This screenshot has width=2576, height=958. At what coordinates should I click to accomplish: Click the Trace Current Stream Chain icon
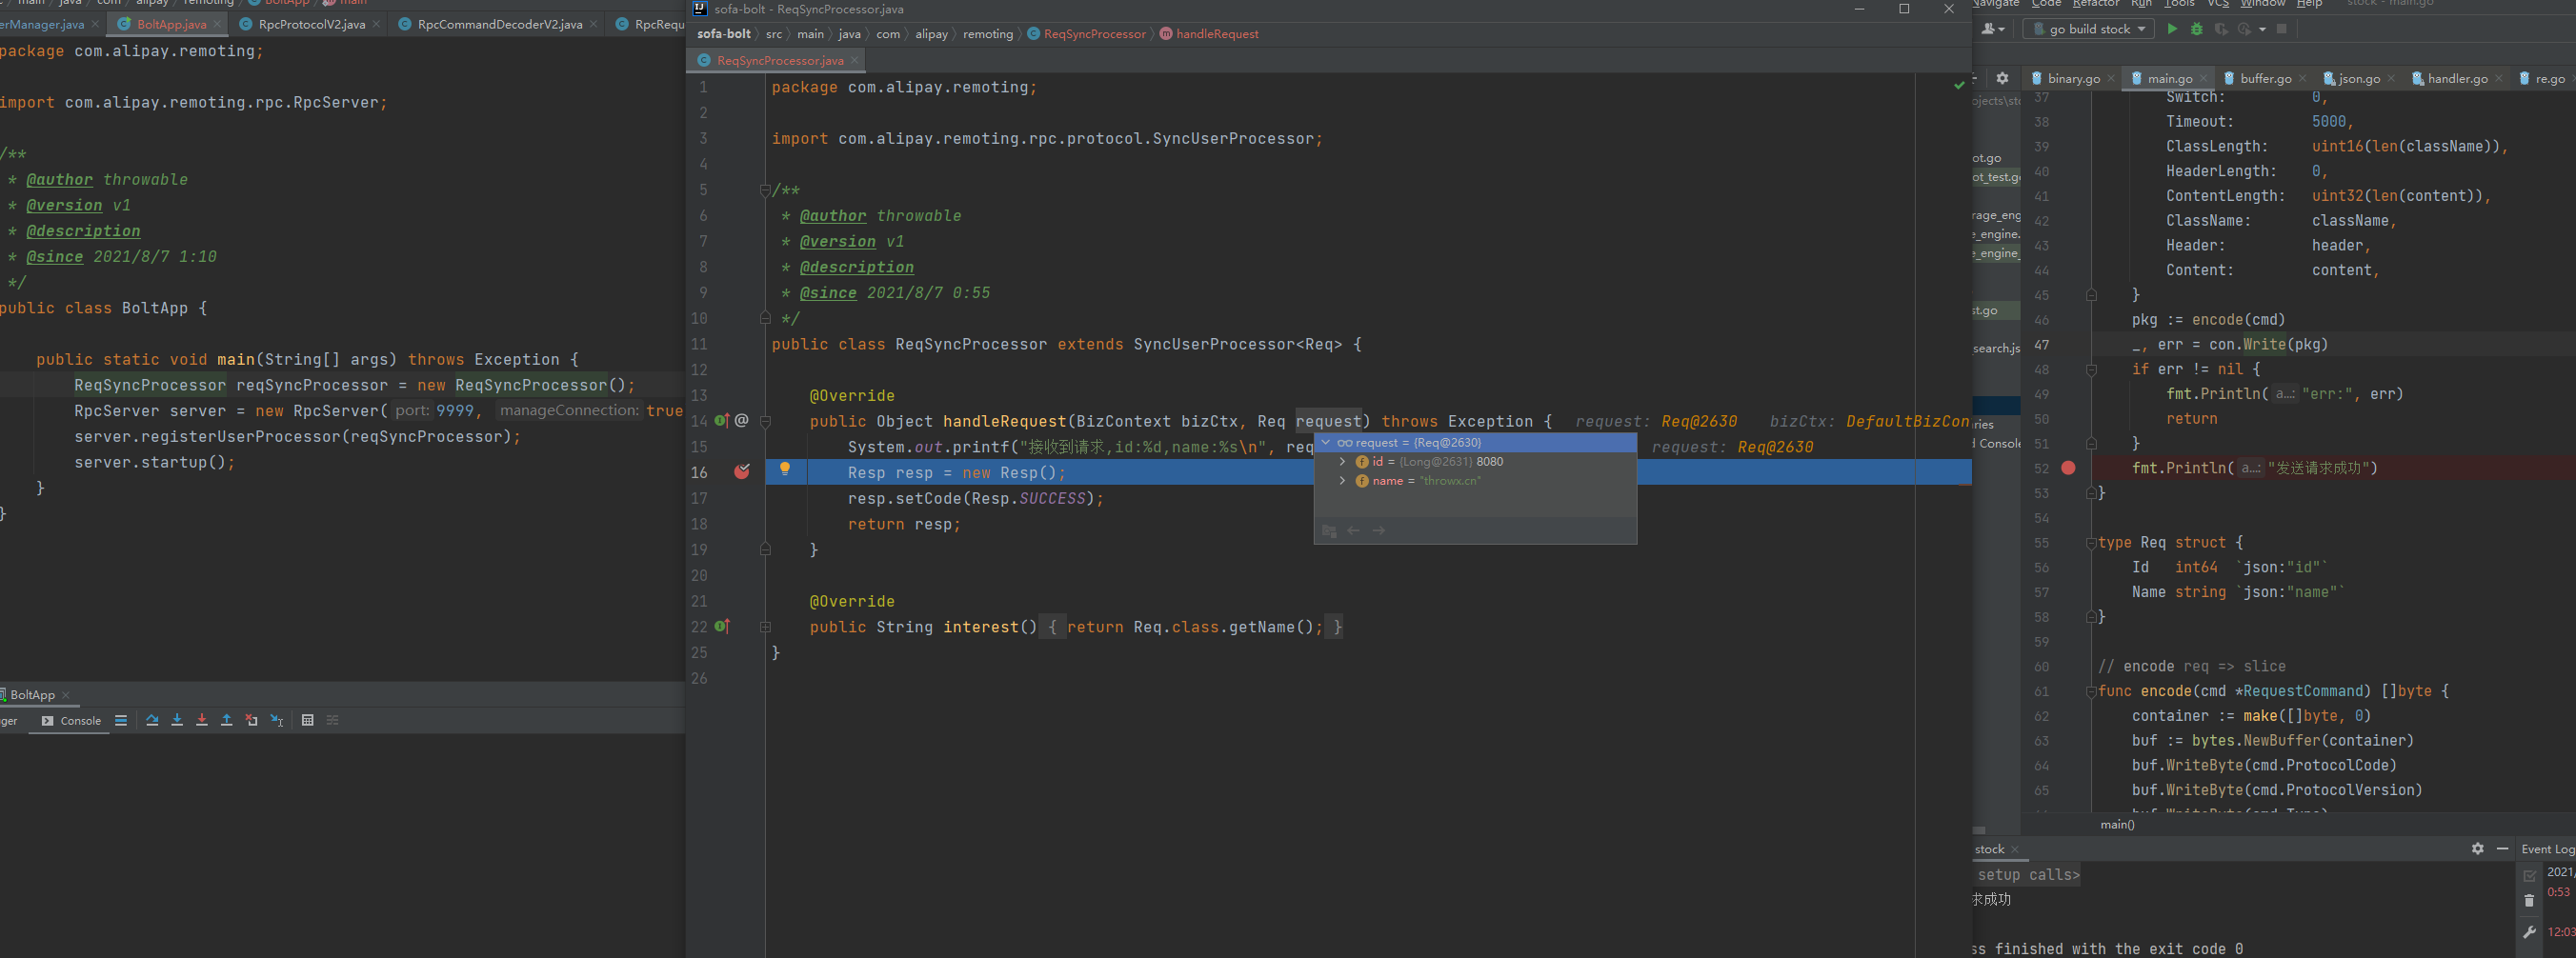333,720
